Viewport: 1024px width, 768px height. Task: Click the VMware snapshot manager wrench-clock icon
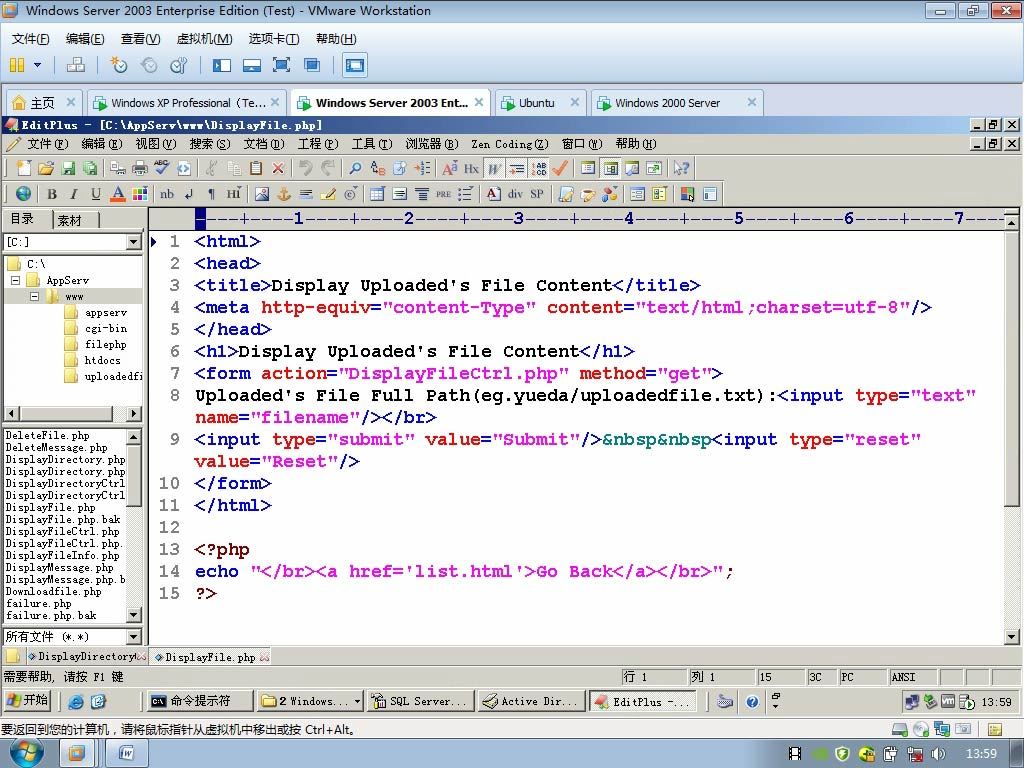[x=178, y=65]
